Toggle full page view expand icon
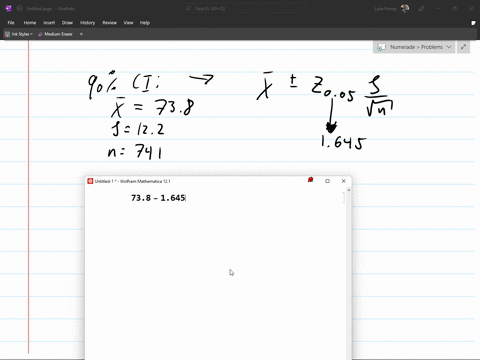 tap(463, 47)
